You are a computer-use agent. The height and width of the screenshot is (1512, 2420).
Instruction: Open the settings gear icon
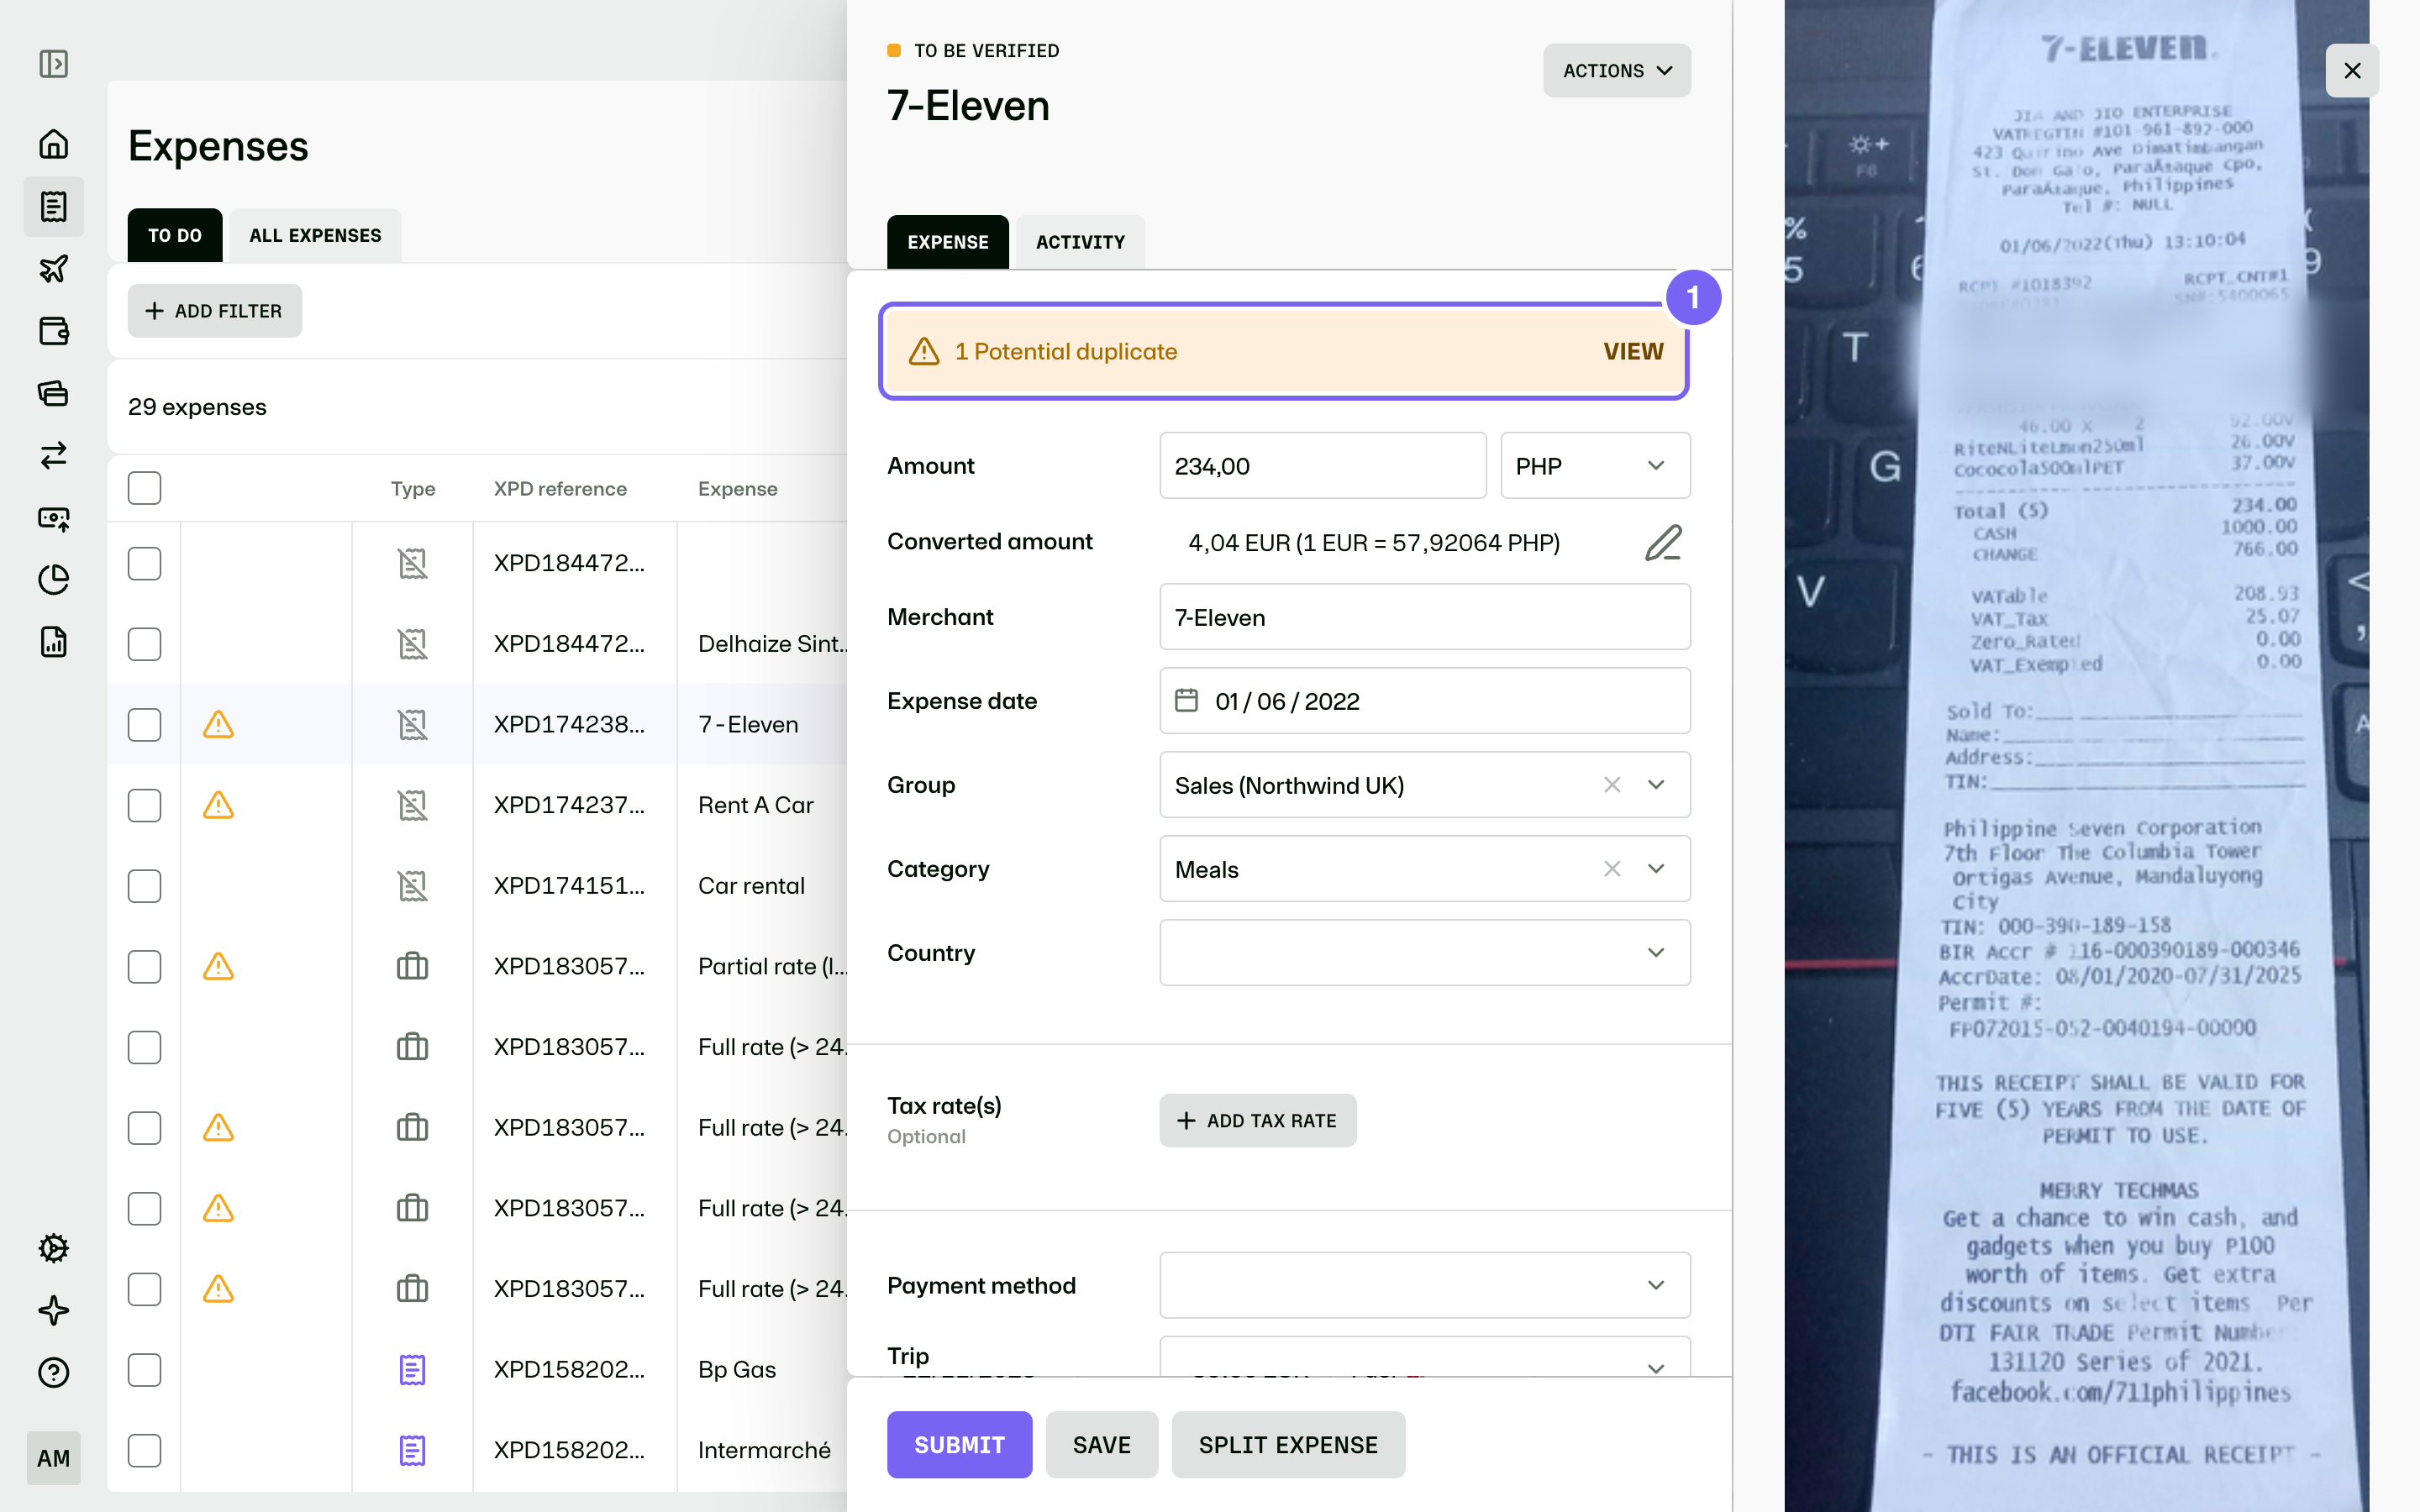coord(54,1248)
